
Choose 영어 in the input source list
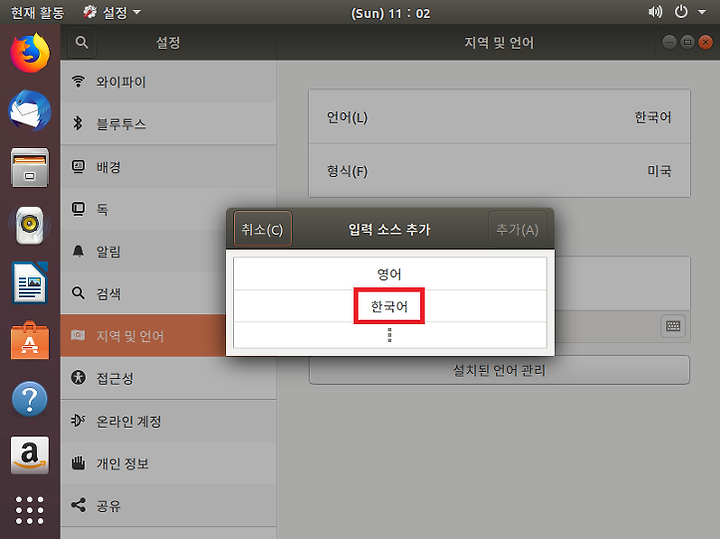click(390, 274)
